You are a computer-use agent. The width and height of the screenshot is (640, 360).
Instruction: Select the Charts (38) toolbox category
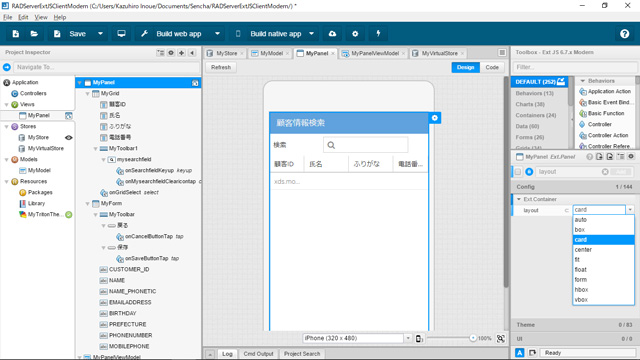coord(530,104)
